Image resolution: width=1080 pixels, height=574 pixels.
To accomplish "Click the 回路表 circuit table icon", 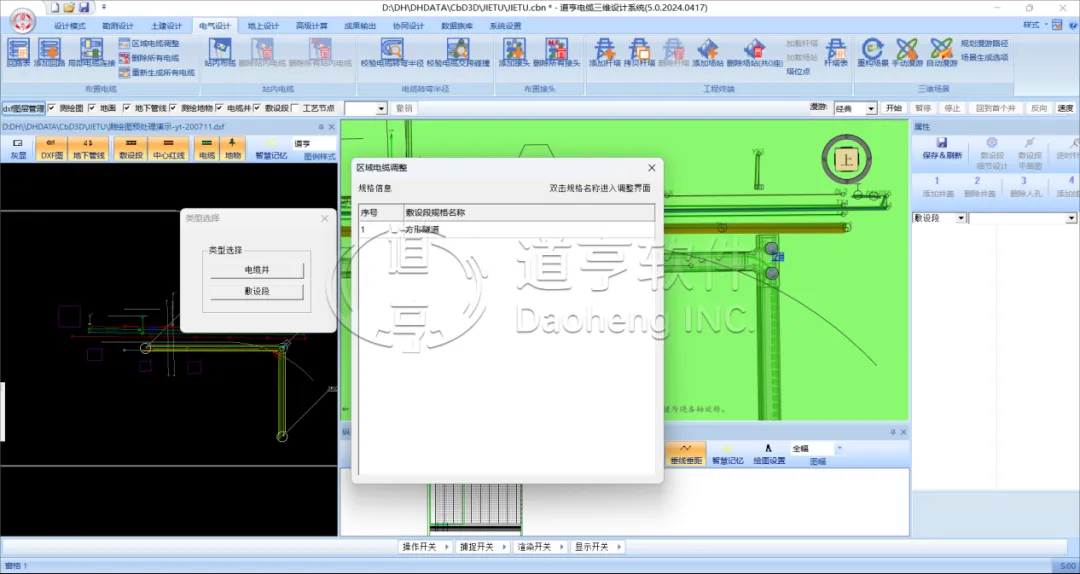I will pos(18,50).
